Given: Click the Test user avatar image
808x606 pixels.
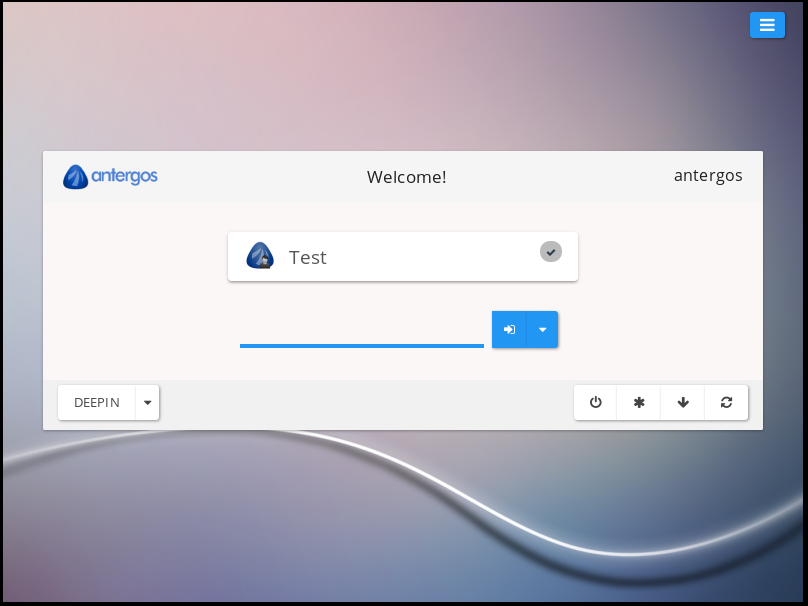Looking at the screenshot, I should tap(260, 256).
